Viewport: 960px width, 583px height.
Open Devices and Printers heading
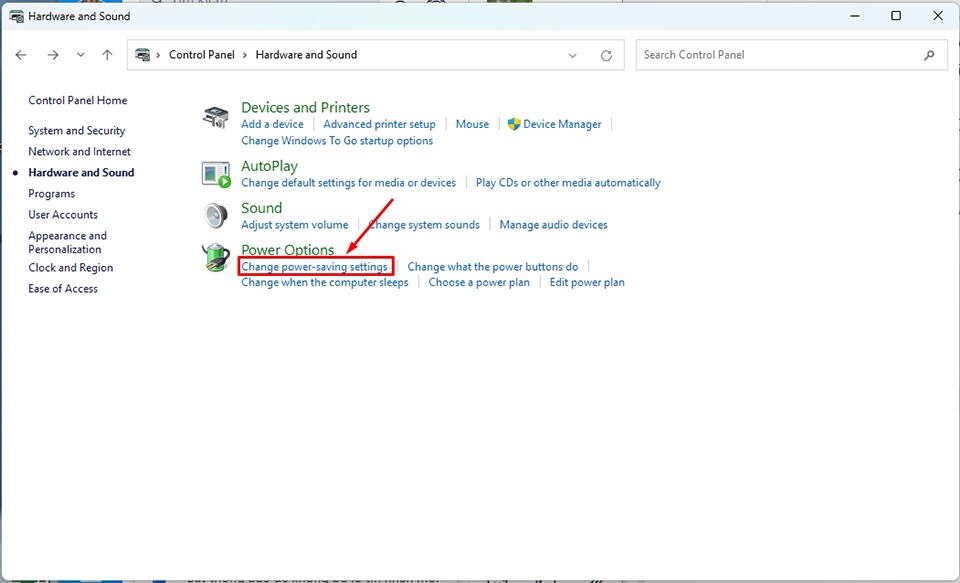[x=306, y=108]
